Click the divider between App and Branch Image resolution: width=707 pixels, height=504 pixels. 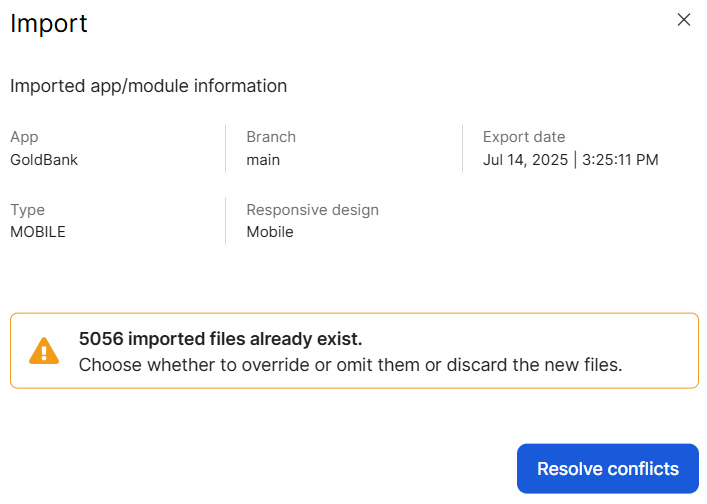pos(226,149)
